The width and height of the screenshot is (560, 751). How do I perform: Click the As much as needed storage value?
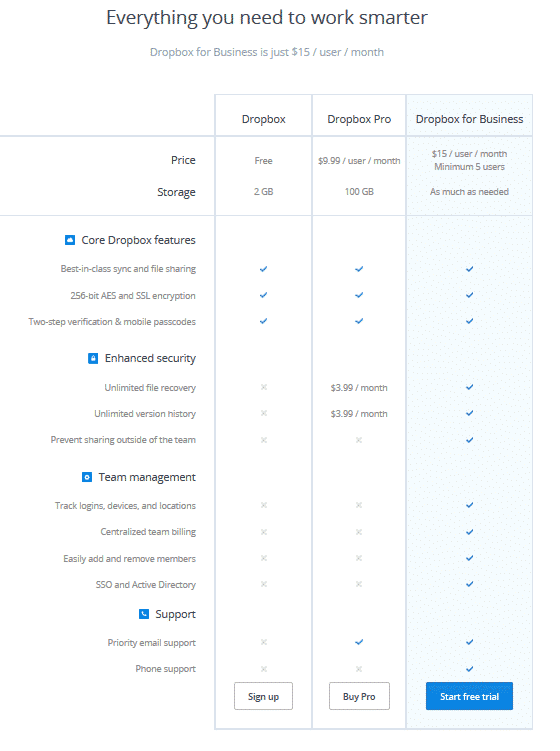click(469, 192)
